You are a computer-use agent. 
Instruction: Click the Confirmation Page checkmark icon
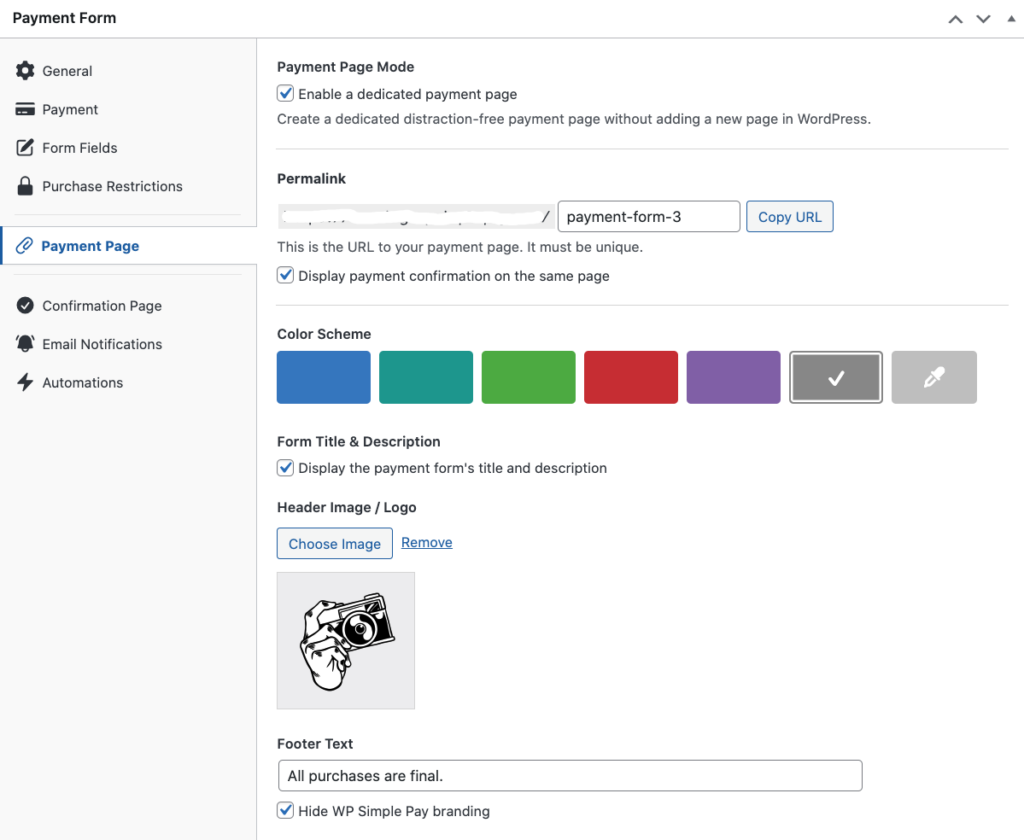coord(26,306)
